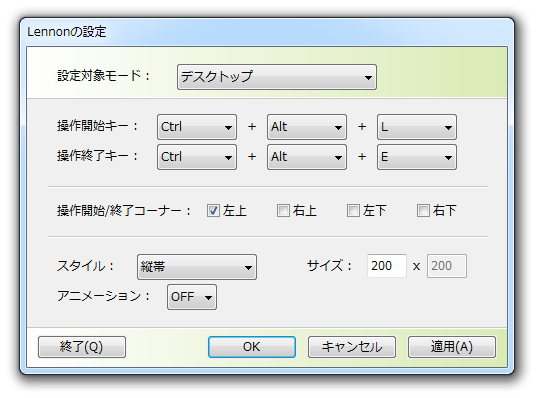Enable the 右下 corner checkbox

(x=423, y=210)
